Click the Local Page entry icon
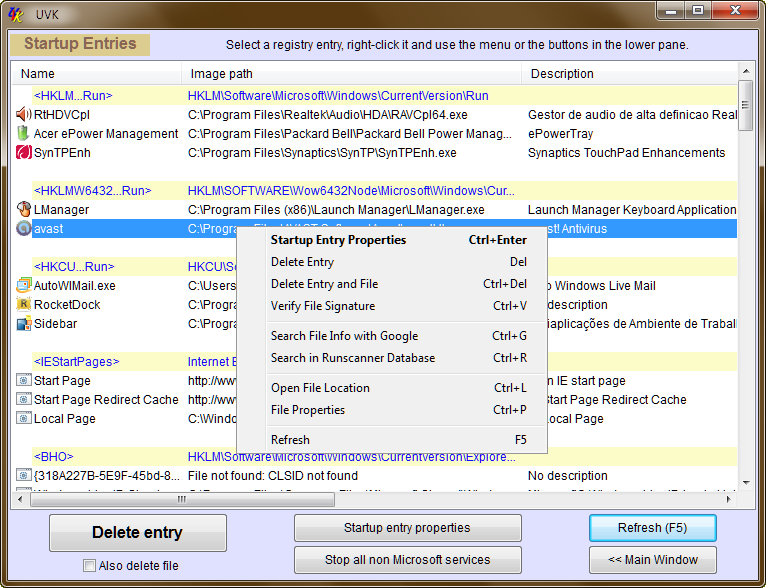766x588 pixels. [x=23, y=419]
